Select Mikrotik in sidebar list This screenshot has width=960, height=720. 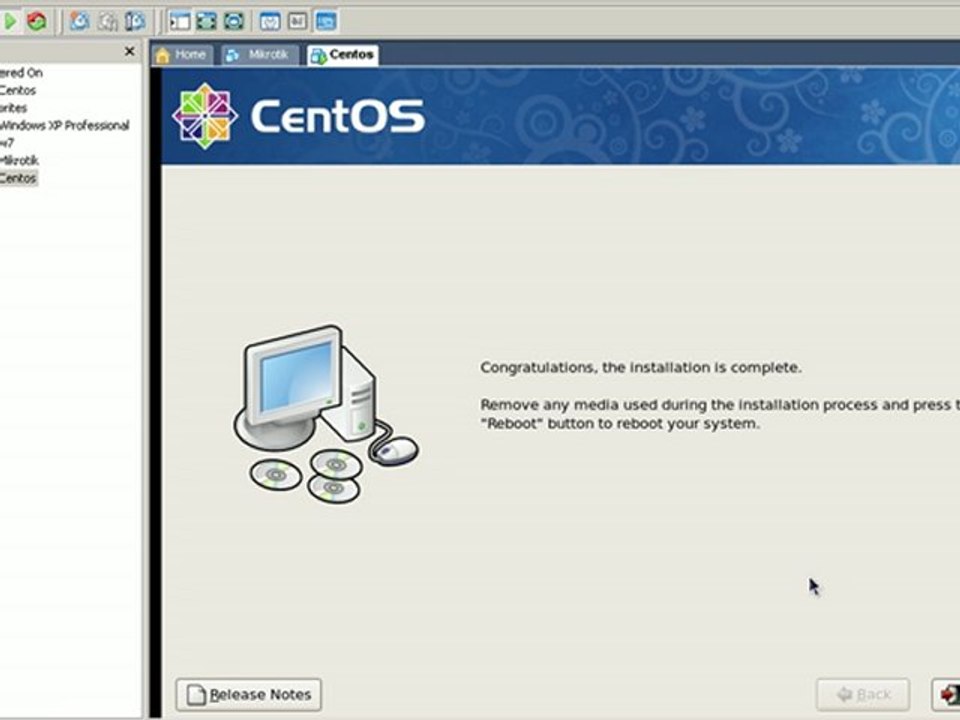[x=20, y=160]
